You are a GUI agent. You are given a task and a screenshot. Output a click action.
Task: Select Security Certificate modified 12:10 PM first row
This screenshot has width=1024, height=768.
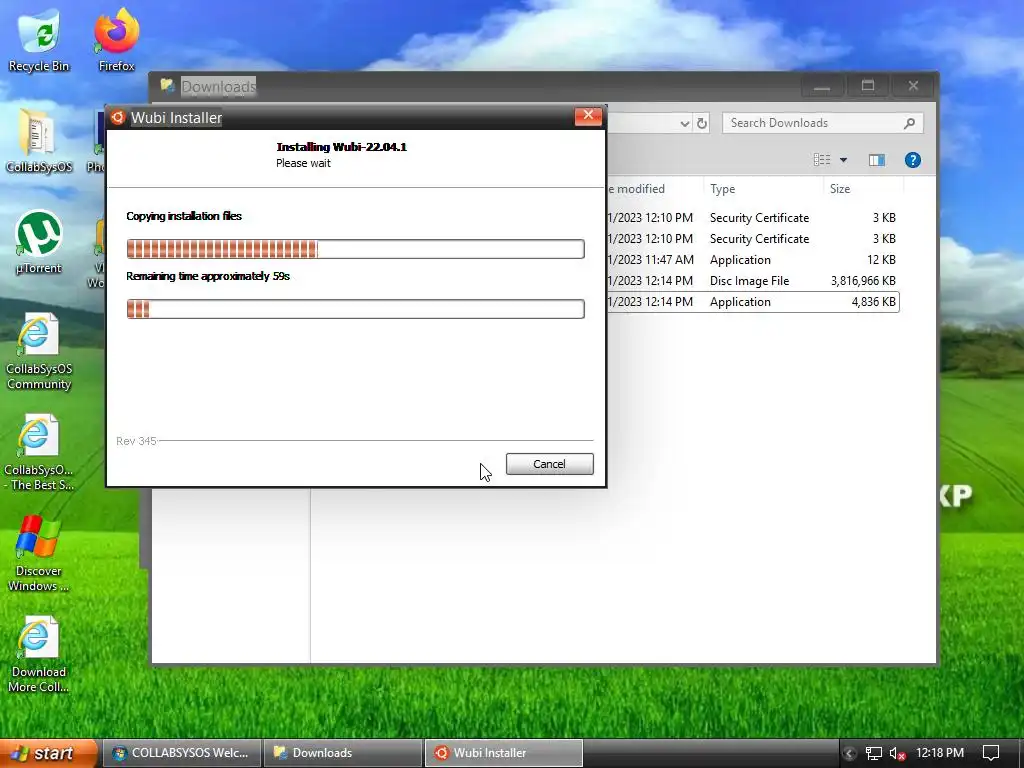pos(752,217)
